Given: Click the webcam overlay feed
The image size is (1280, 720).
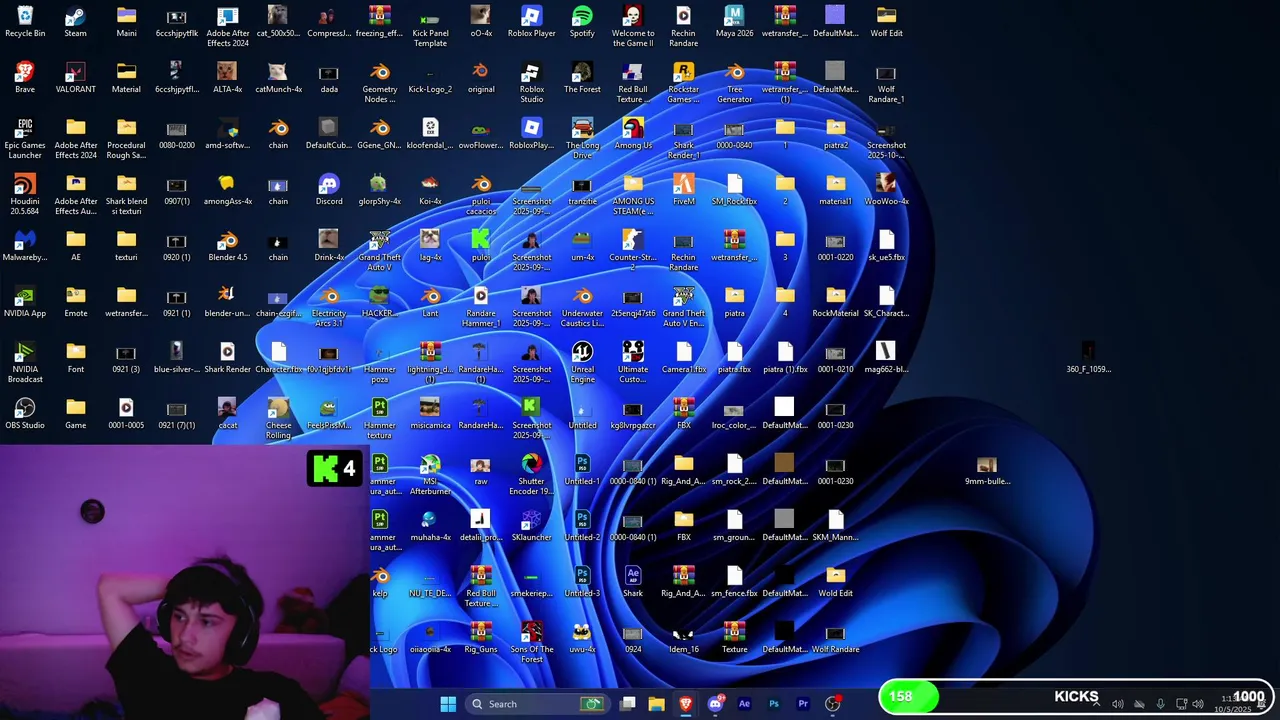Looking at the screenshot, I should (185, 583).
